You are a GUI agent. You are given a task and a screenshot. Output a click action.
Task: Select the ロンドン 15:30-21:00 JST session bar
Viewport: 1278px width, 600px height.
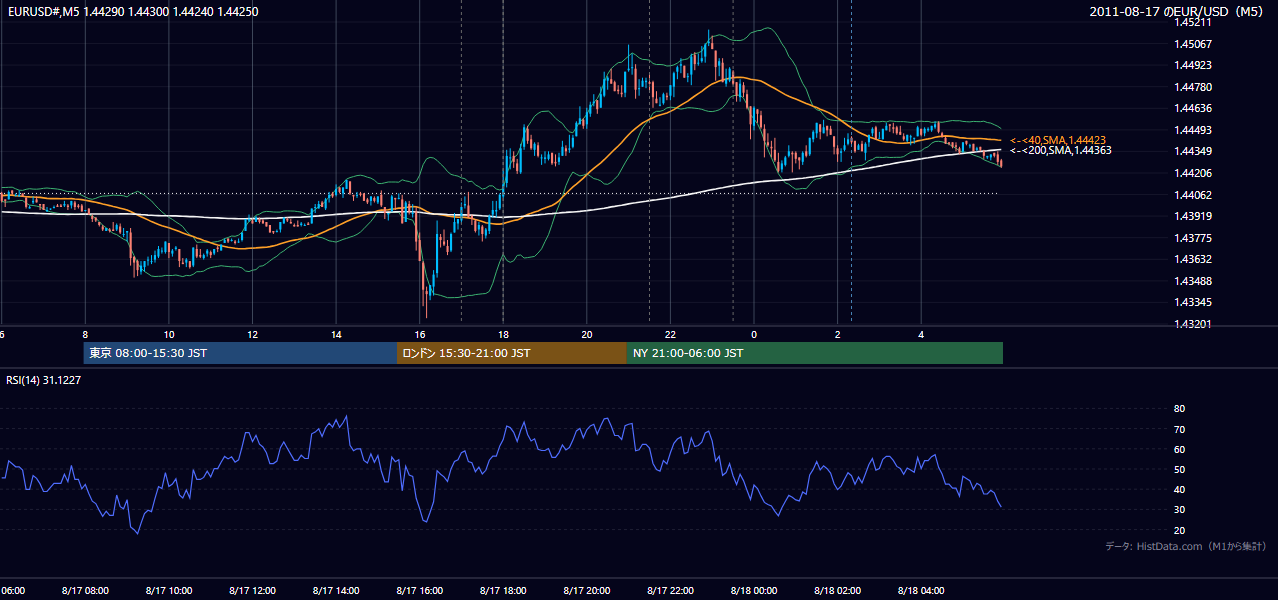(512, 353)
